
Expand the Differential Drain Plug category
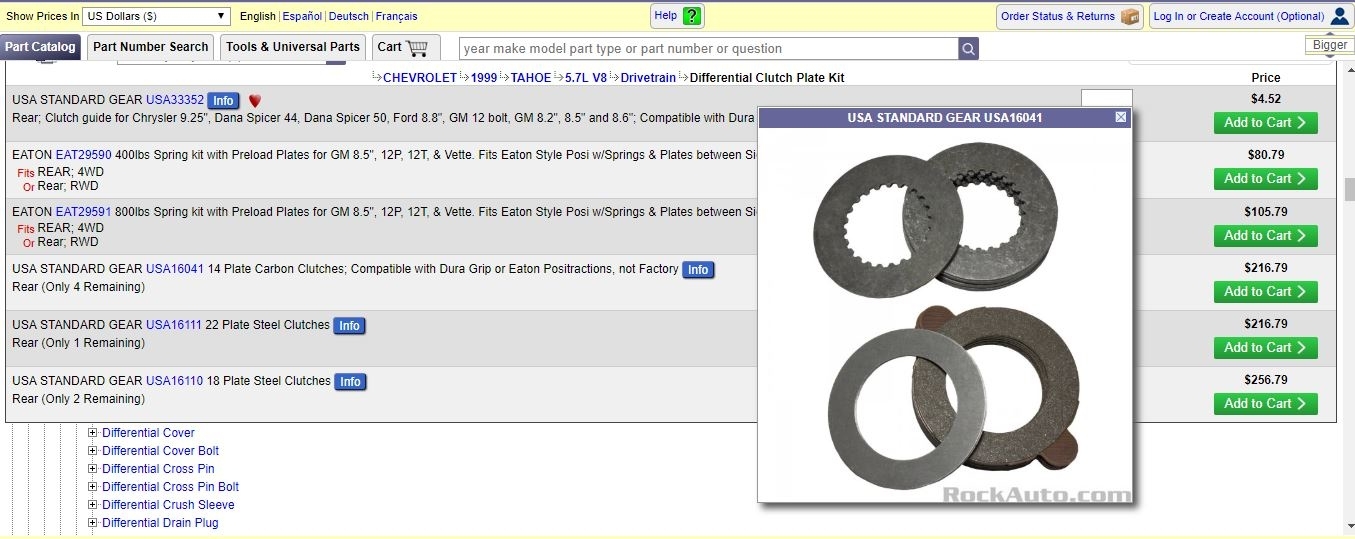point(93,523)
